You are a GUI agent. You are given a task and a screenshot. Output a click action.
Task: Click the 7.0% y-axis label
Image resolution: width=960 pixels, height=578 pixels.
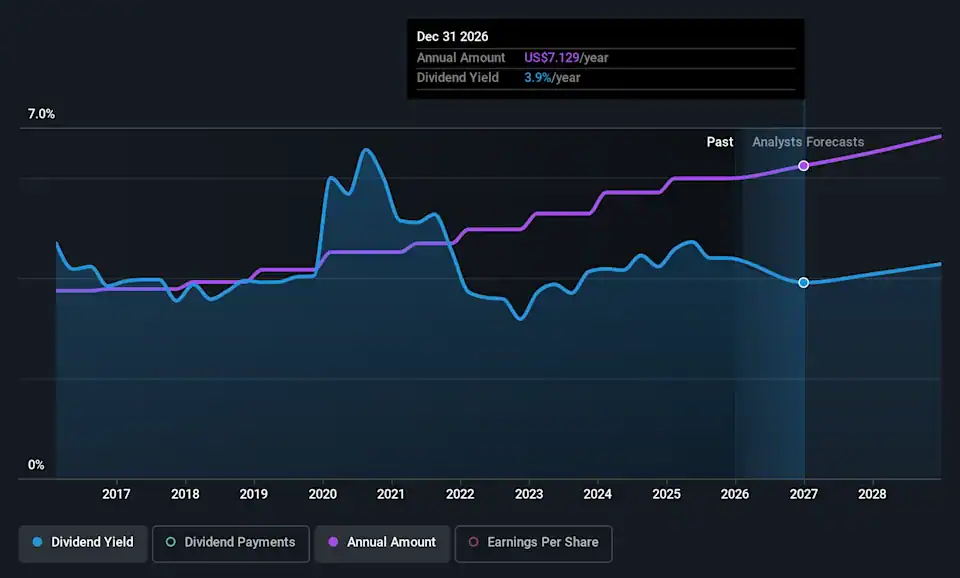pos(41,114)
